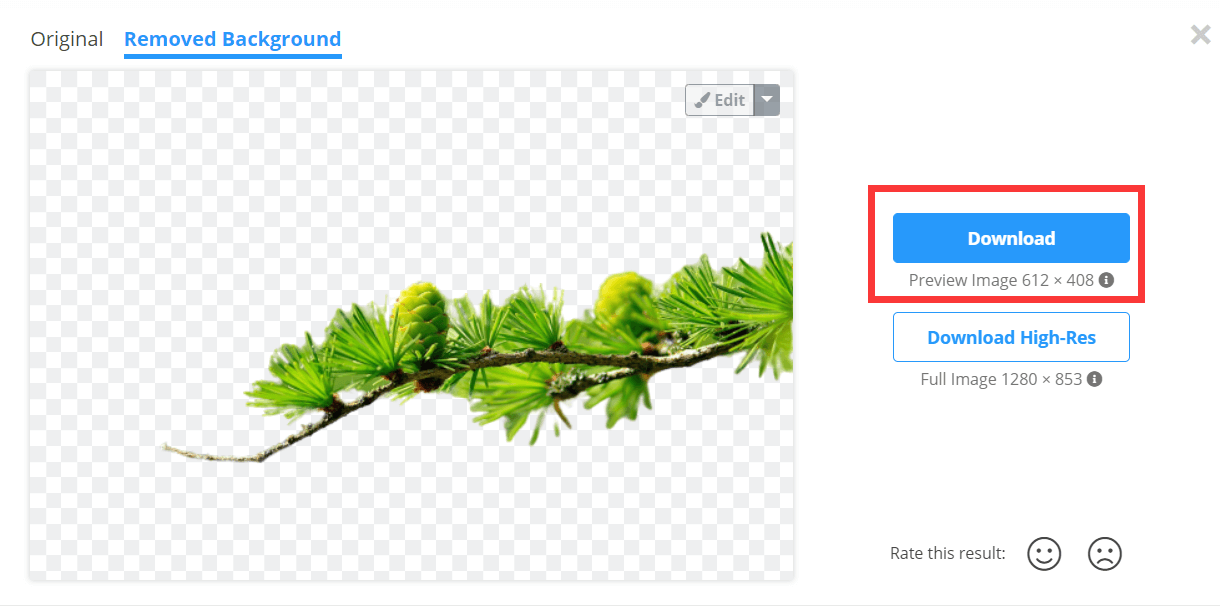This screenshot has width=1220, height=606.
Task: Click the Preview Image 612 × 408 label
Action: [1001, 280]
